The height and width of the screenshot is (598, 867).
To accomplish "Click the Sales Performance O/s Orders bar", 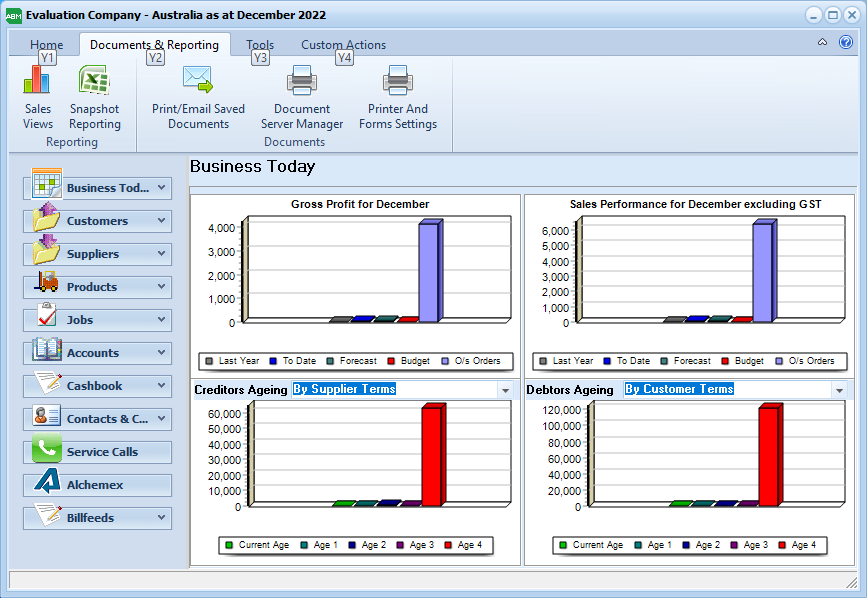I will (762, 272).
